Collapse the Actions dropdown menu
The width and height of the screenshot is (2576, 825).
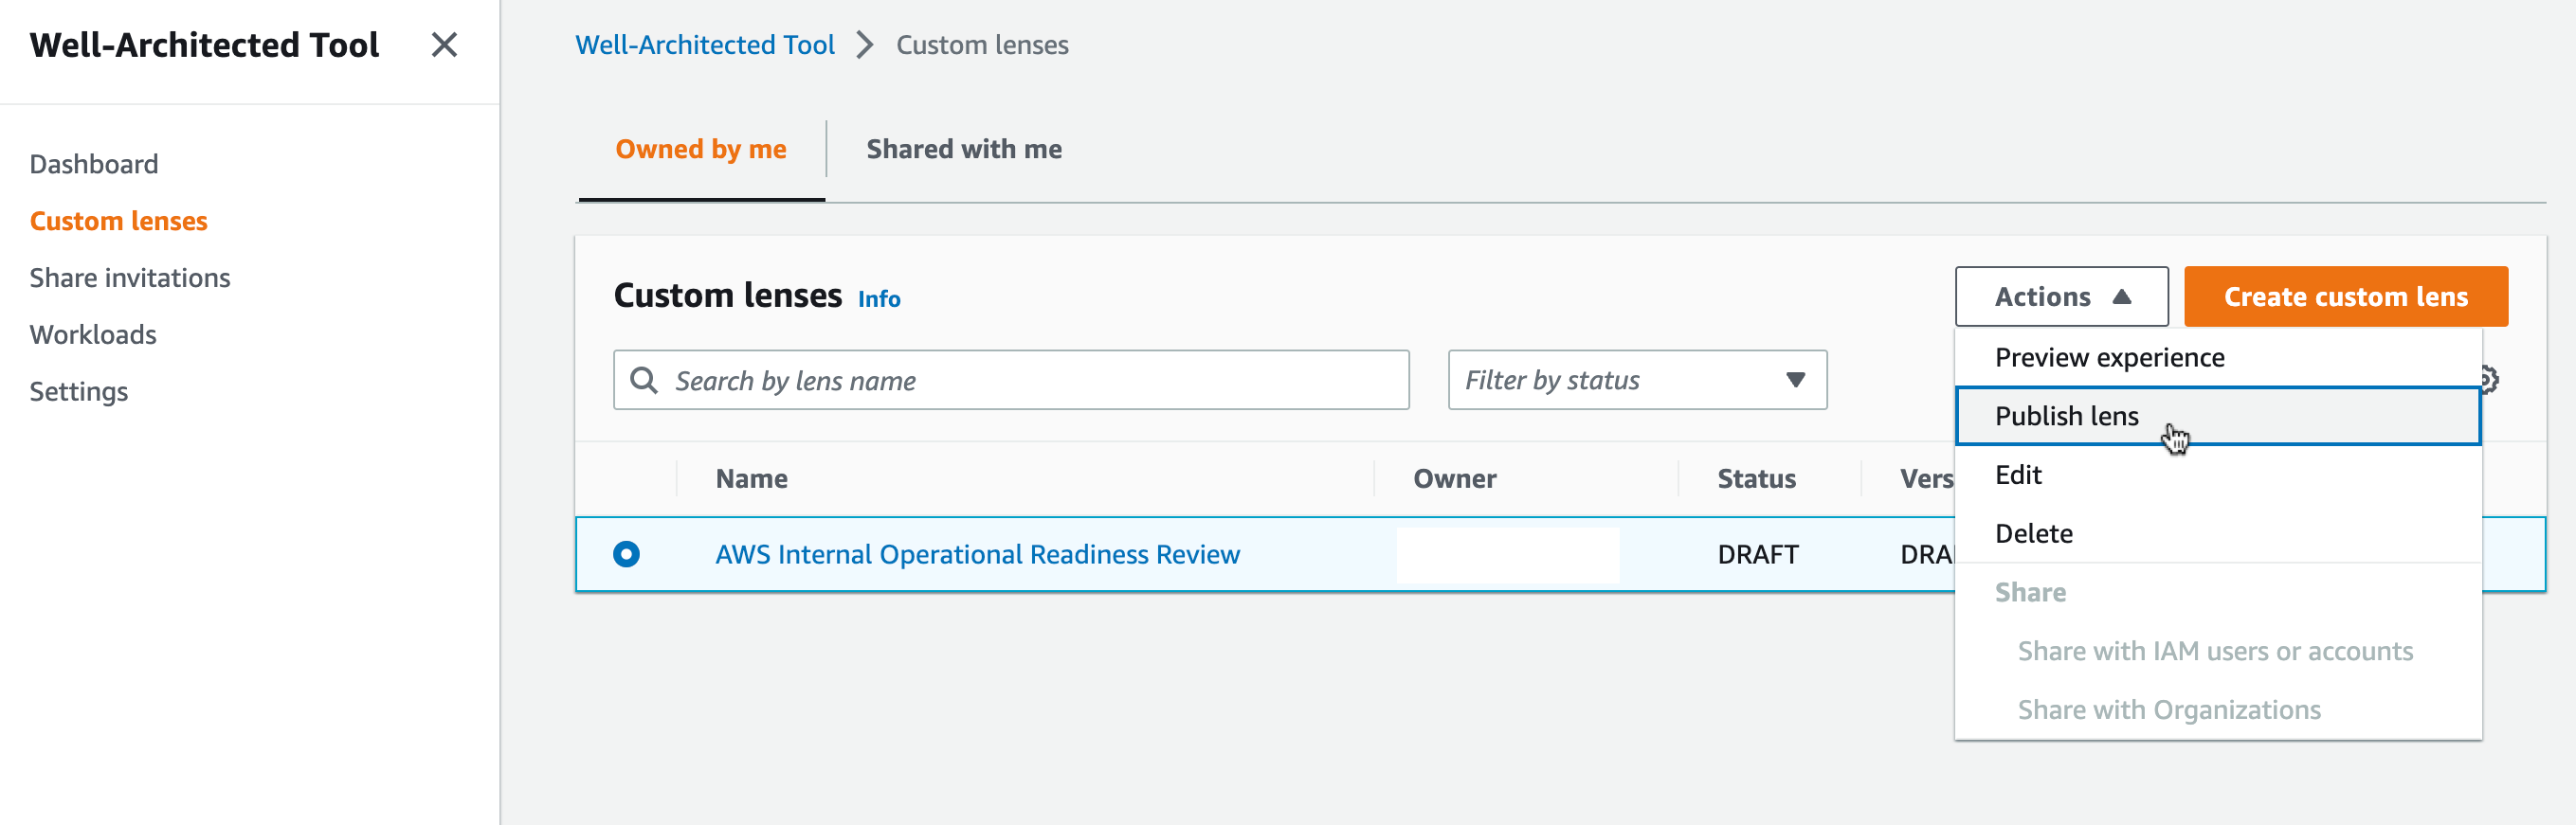click(x=2061, y=297)
